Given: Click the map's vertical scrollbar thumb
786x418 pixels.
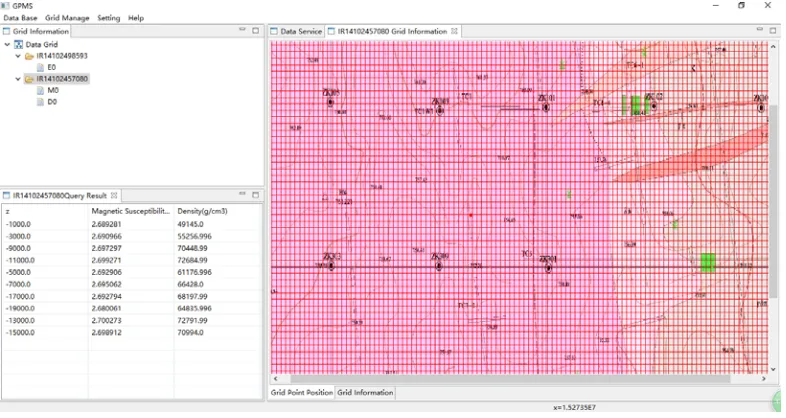Looking at the screenshot, I should [773, 203].
